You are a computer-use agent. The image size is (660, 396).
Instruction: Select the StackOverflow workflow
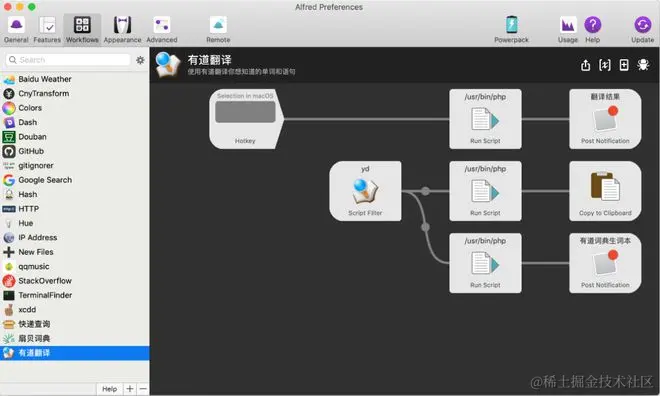point(75,281)
